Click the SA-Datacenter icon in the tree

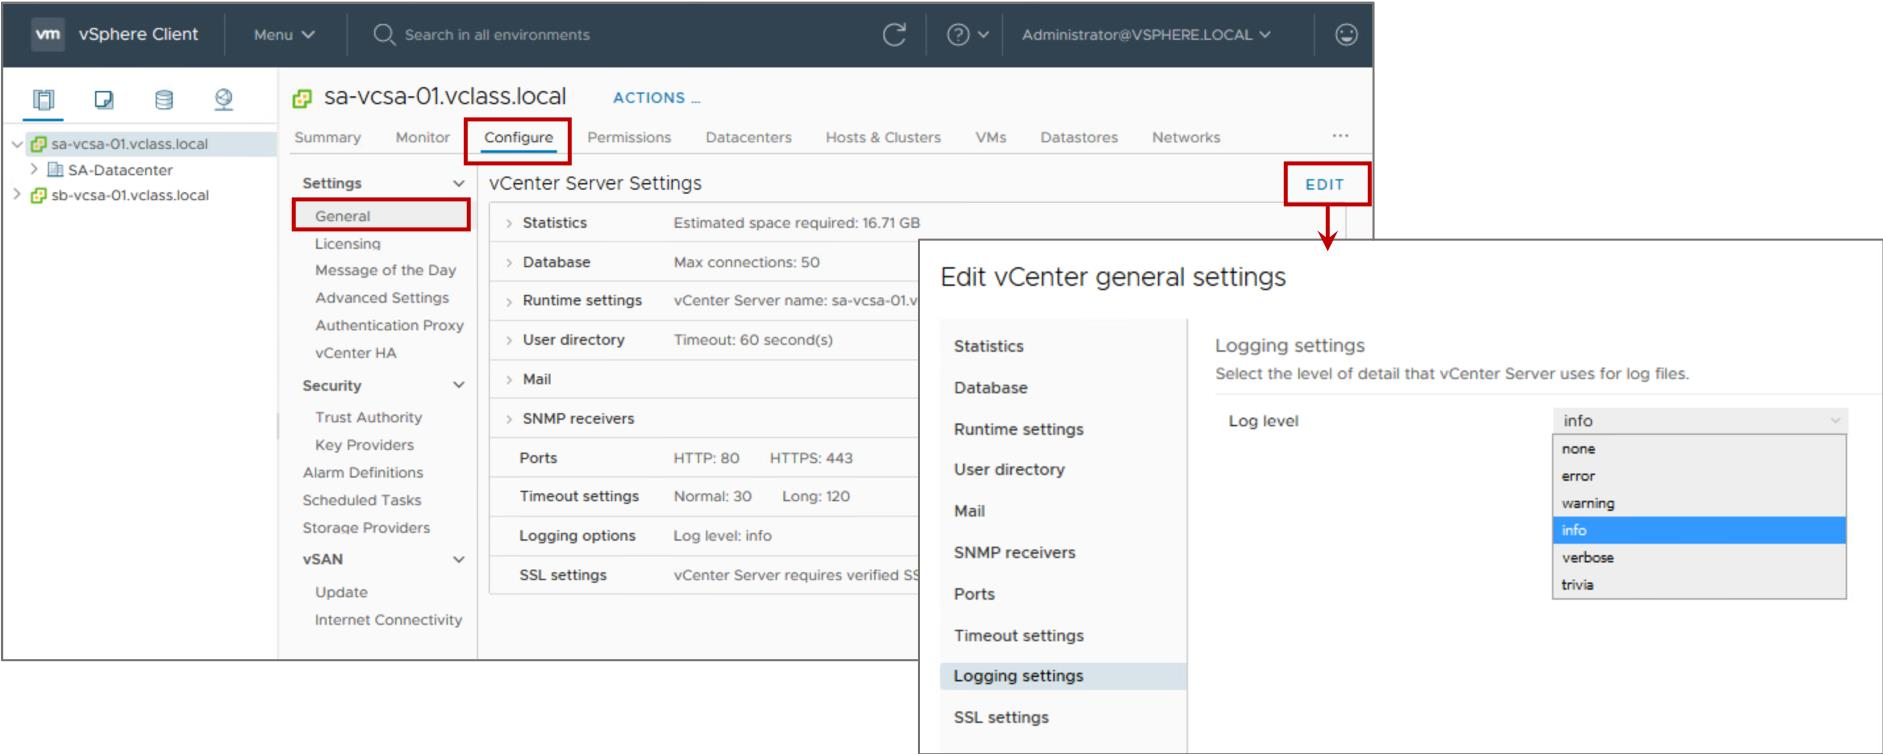click(55, 170)
